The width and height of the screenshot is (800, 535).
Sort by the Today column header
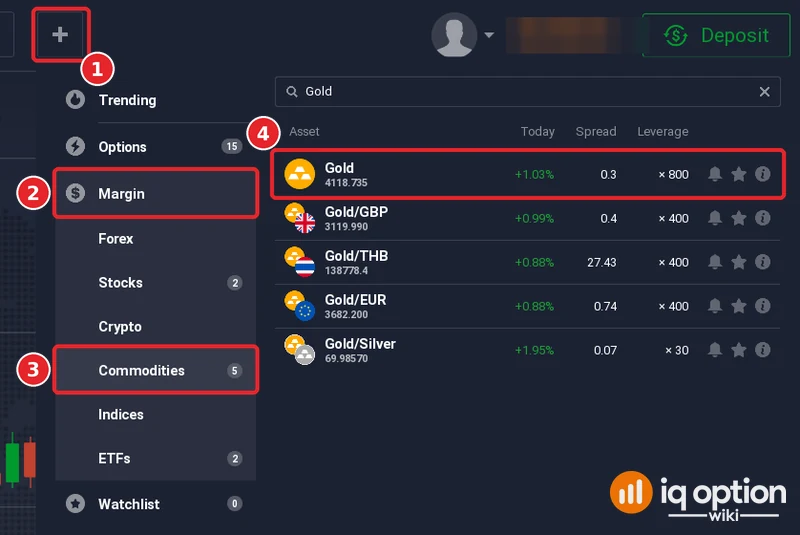(x=537, y=132)
